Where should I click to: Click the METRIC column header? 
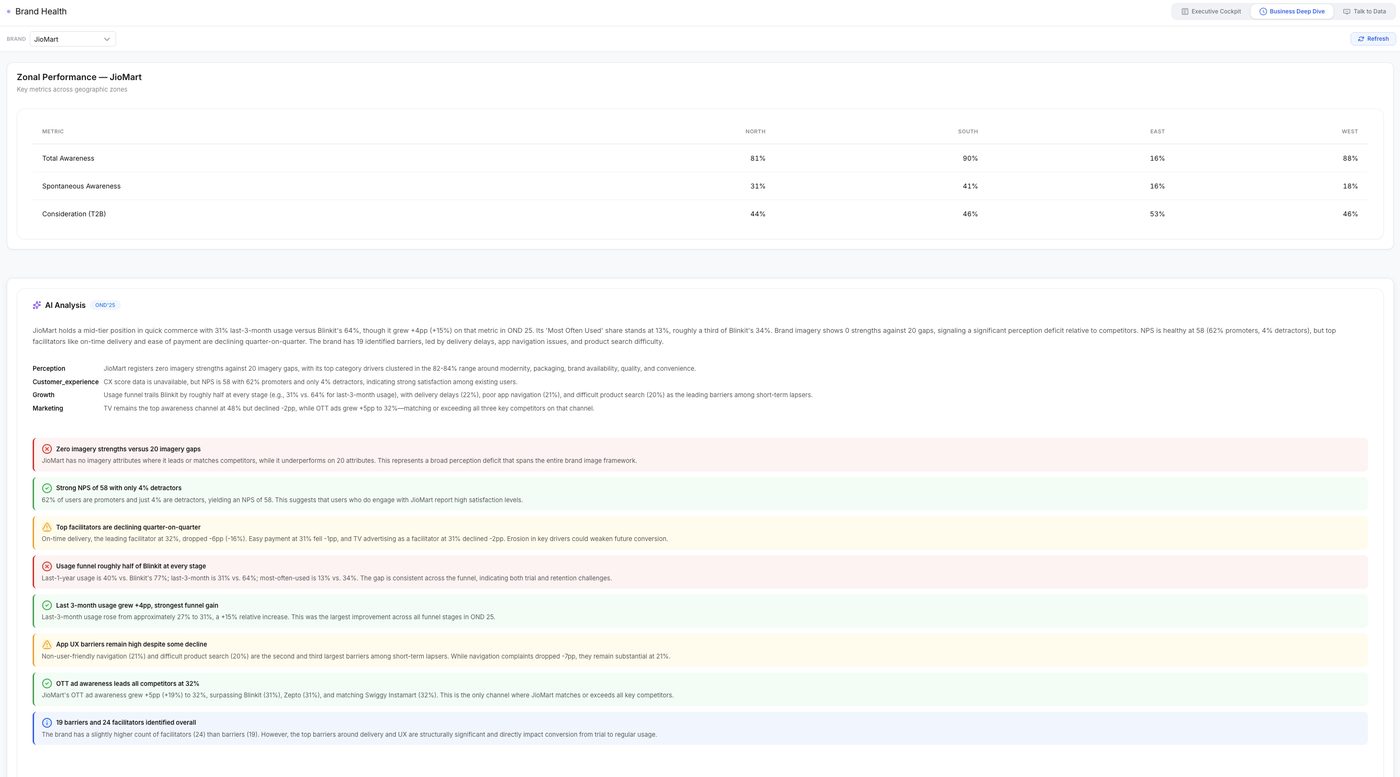tap(53, 131)
